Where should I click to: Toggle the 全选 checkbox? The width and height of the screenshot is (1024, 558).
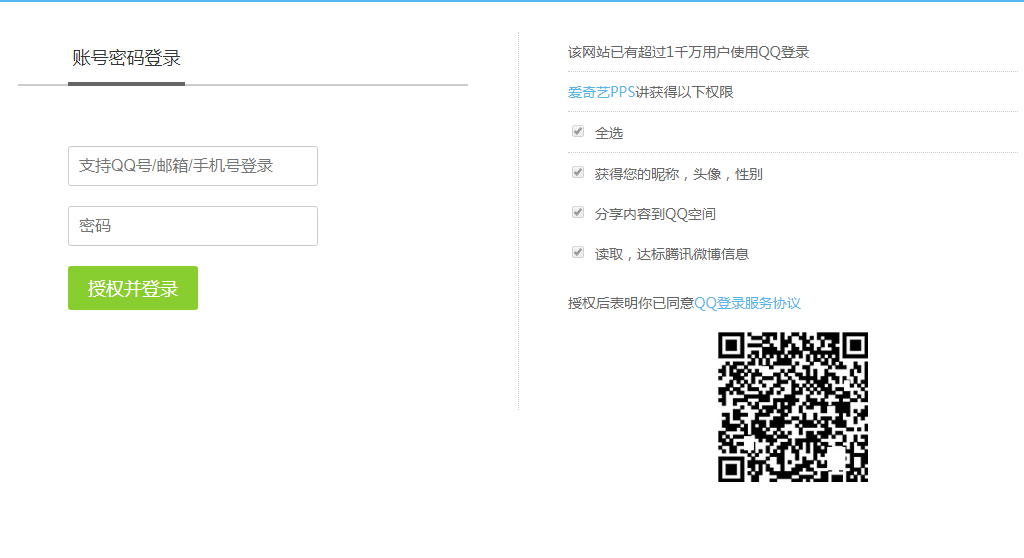tap(578, 131)
